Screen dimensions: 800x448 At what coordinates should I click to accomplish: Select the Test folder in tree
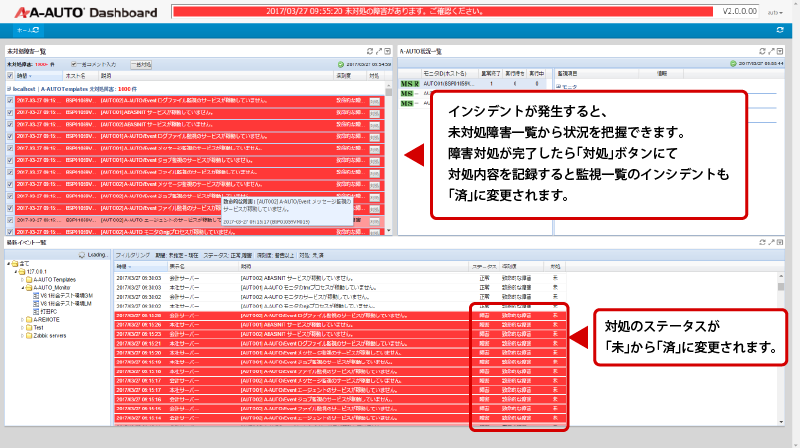[x=39, y=328]
